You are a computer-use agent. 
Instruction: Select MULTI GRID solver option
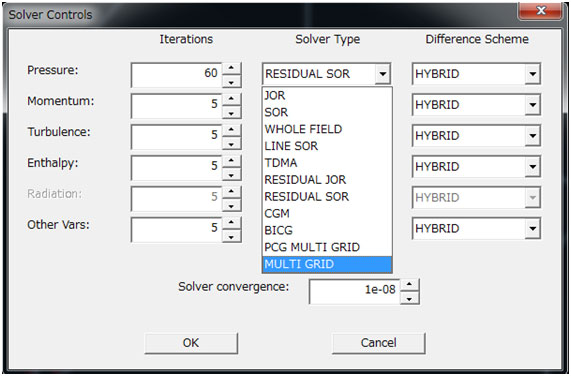(x=327, y=264)
